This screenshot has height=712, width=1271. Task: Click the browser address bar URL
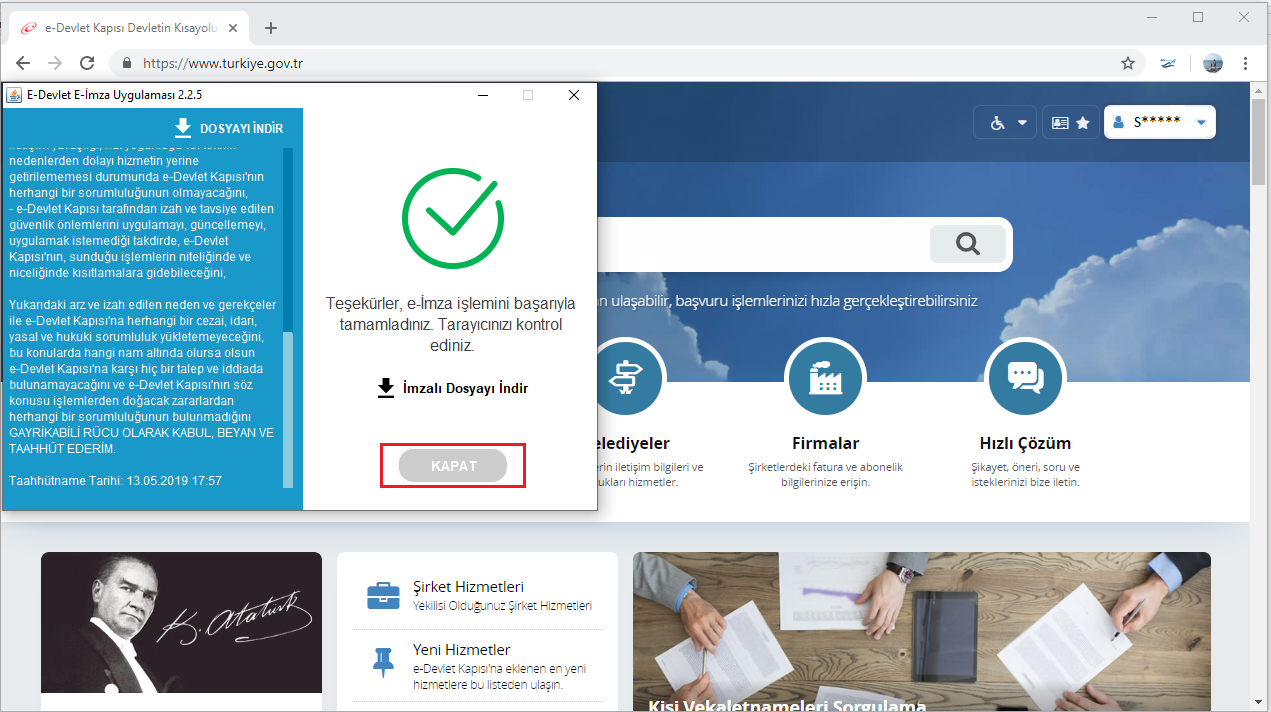[223, 63]
